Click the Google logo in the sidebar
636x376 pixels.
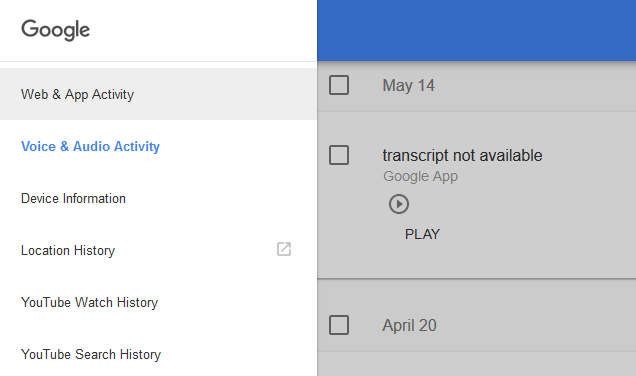tap(56, 30)
